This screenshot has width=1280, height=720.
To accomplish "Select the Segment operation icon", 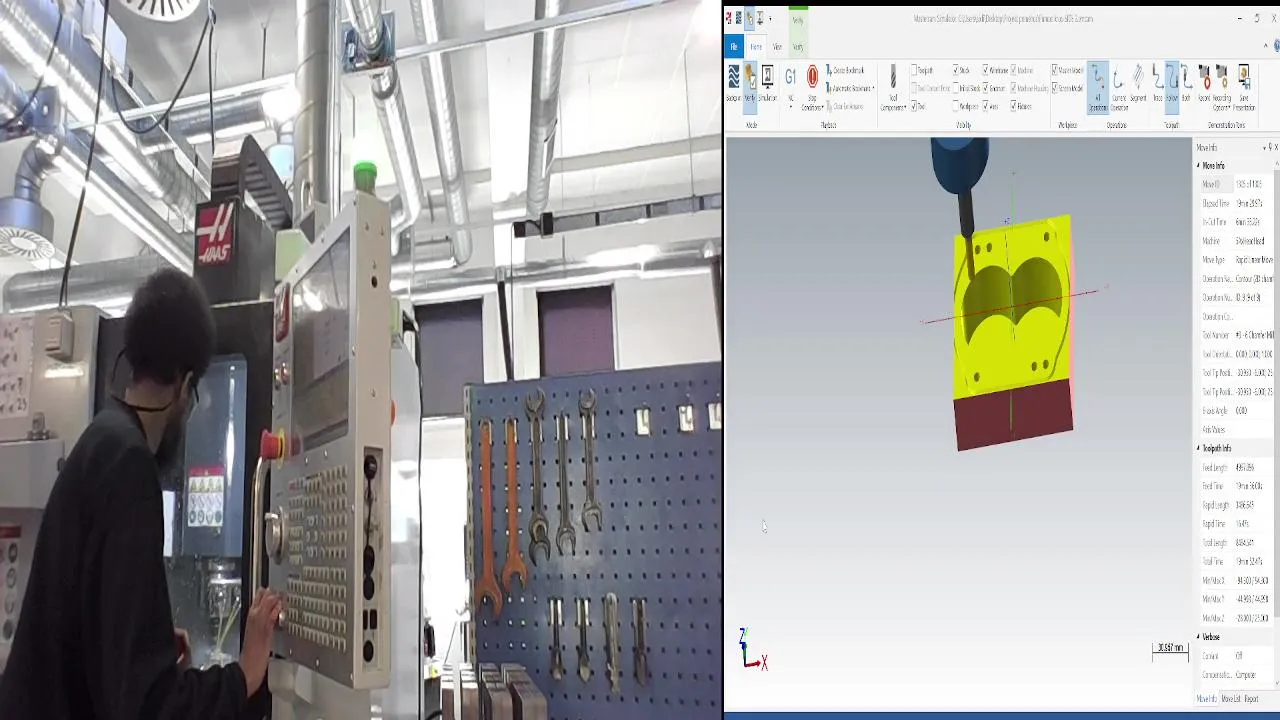I will (x=1138, y=84).
